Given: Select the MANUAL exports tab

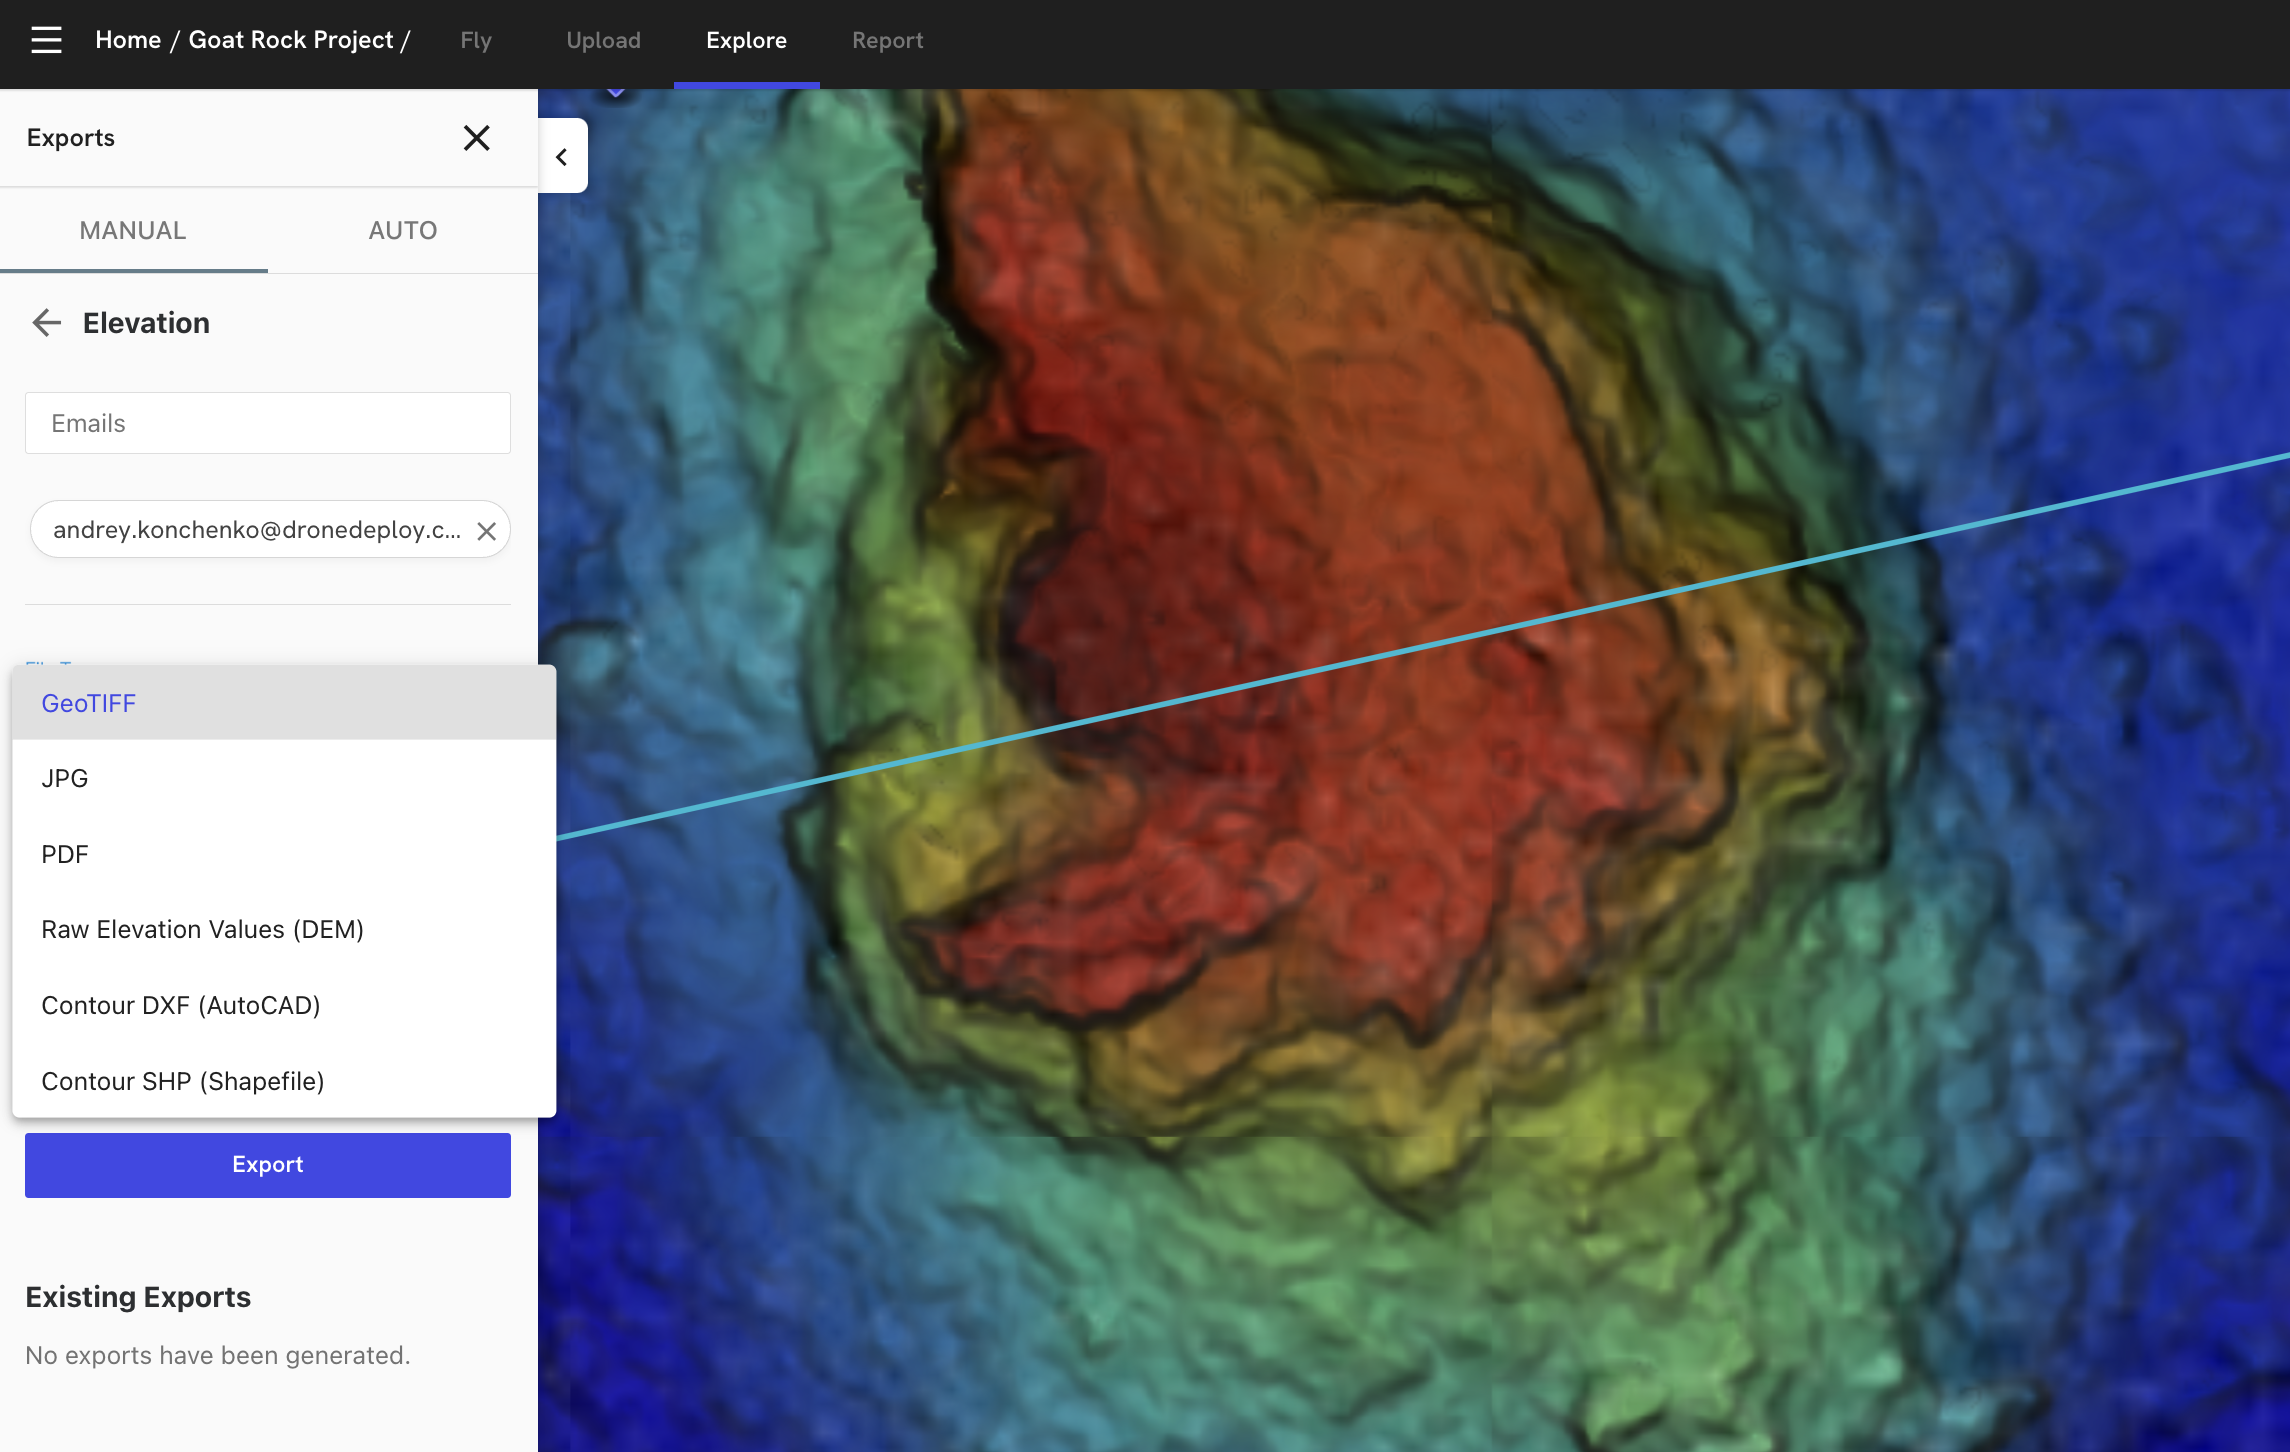Looking at the screenshot, I should [x=133, y=231].
